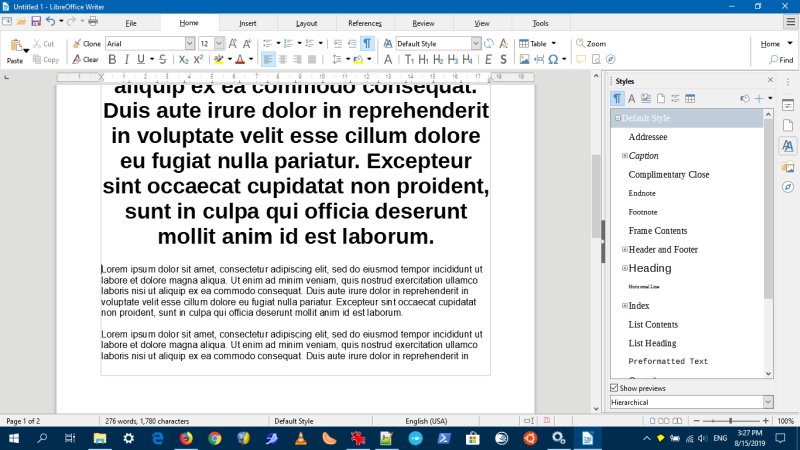Uncheck the Show previews checkbox
Image resolution: width=800 pixels, height=450 pixels.
(x=614, y=388)
